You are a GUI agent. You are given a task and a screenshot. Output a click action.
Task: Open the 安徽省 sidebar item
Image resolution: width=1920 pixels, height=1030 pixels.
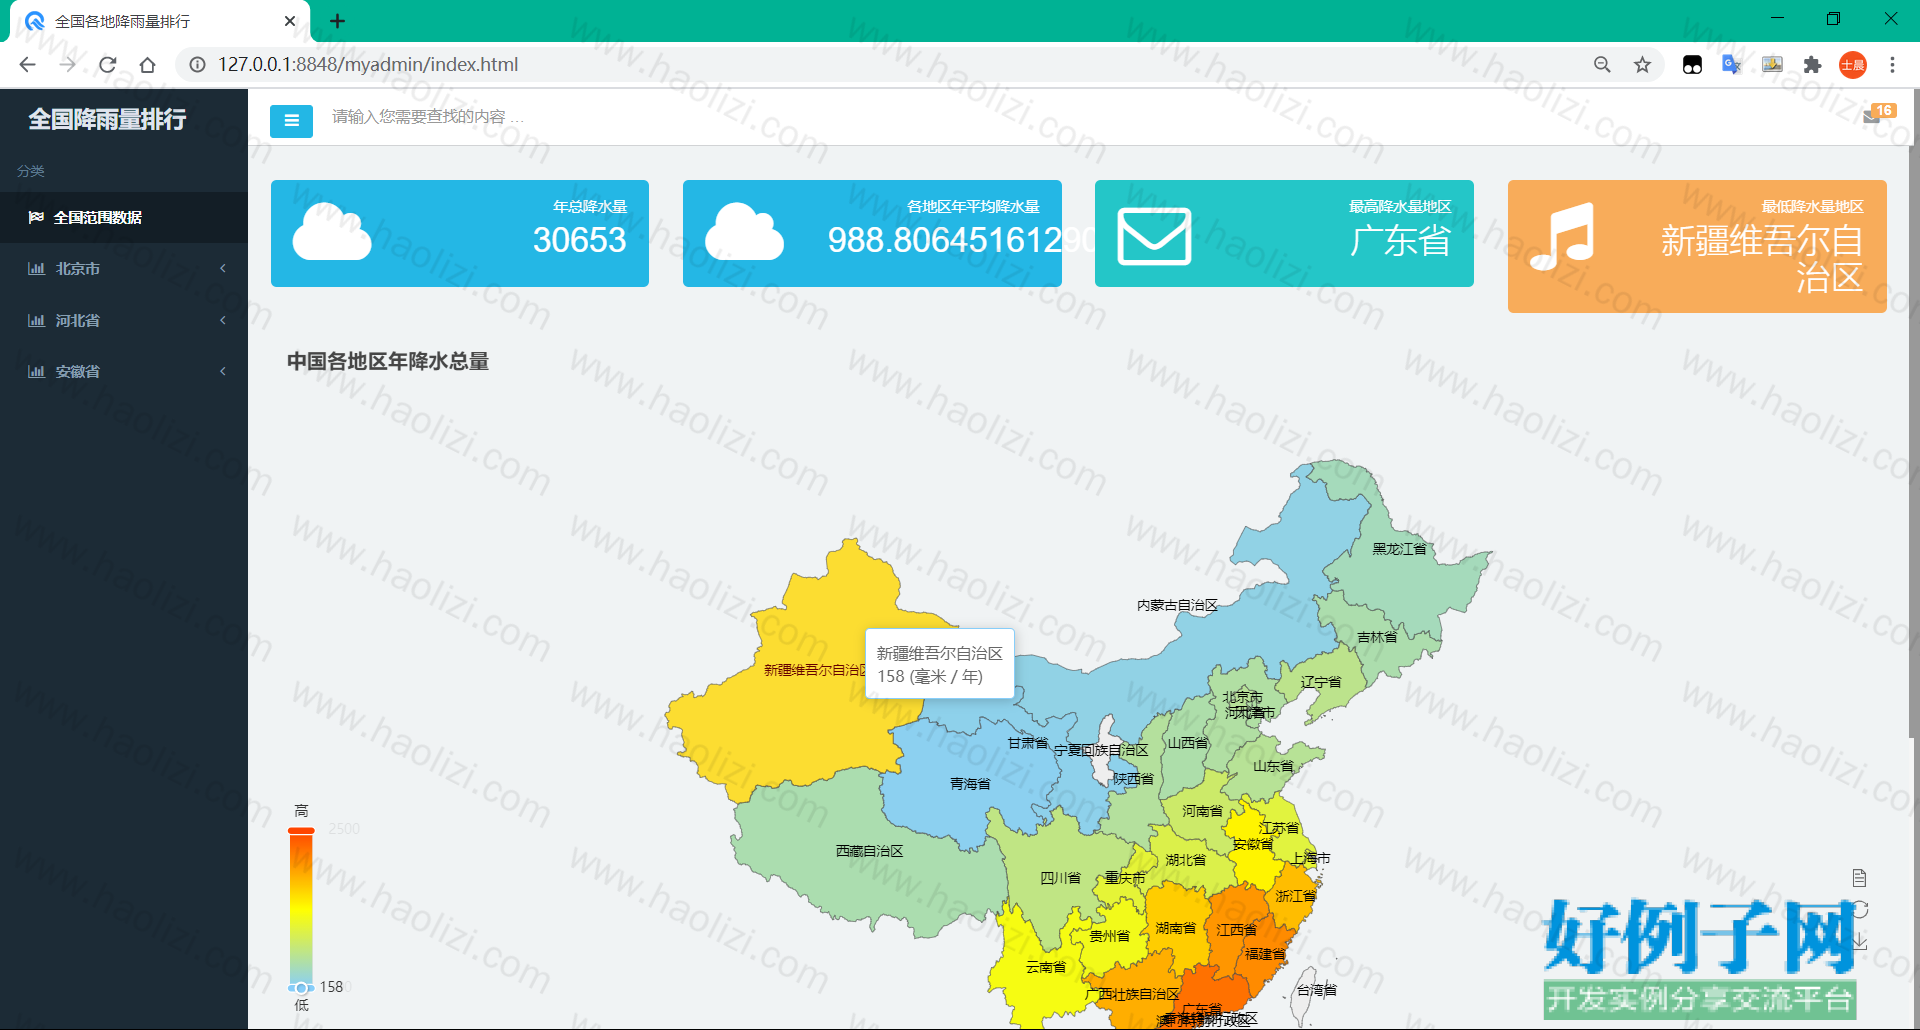pos(124,371)
